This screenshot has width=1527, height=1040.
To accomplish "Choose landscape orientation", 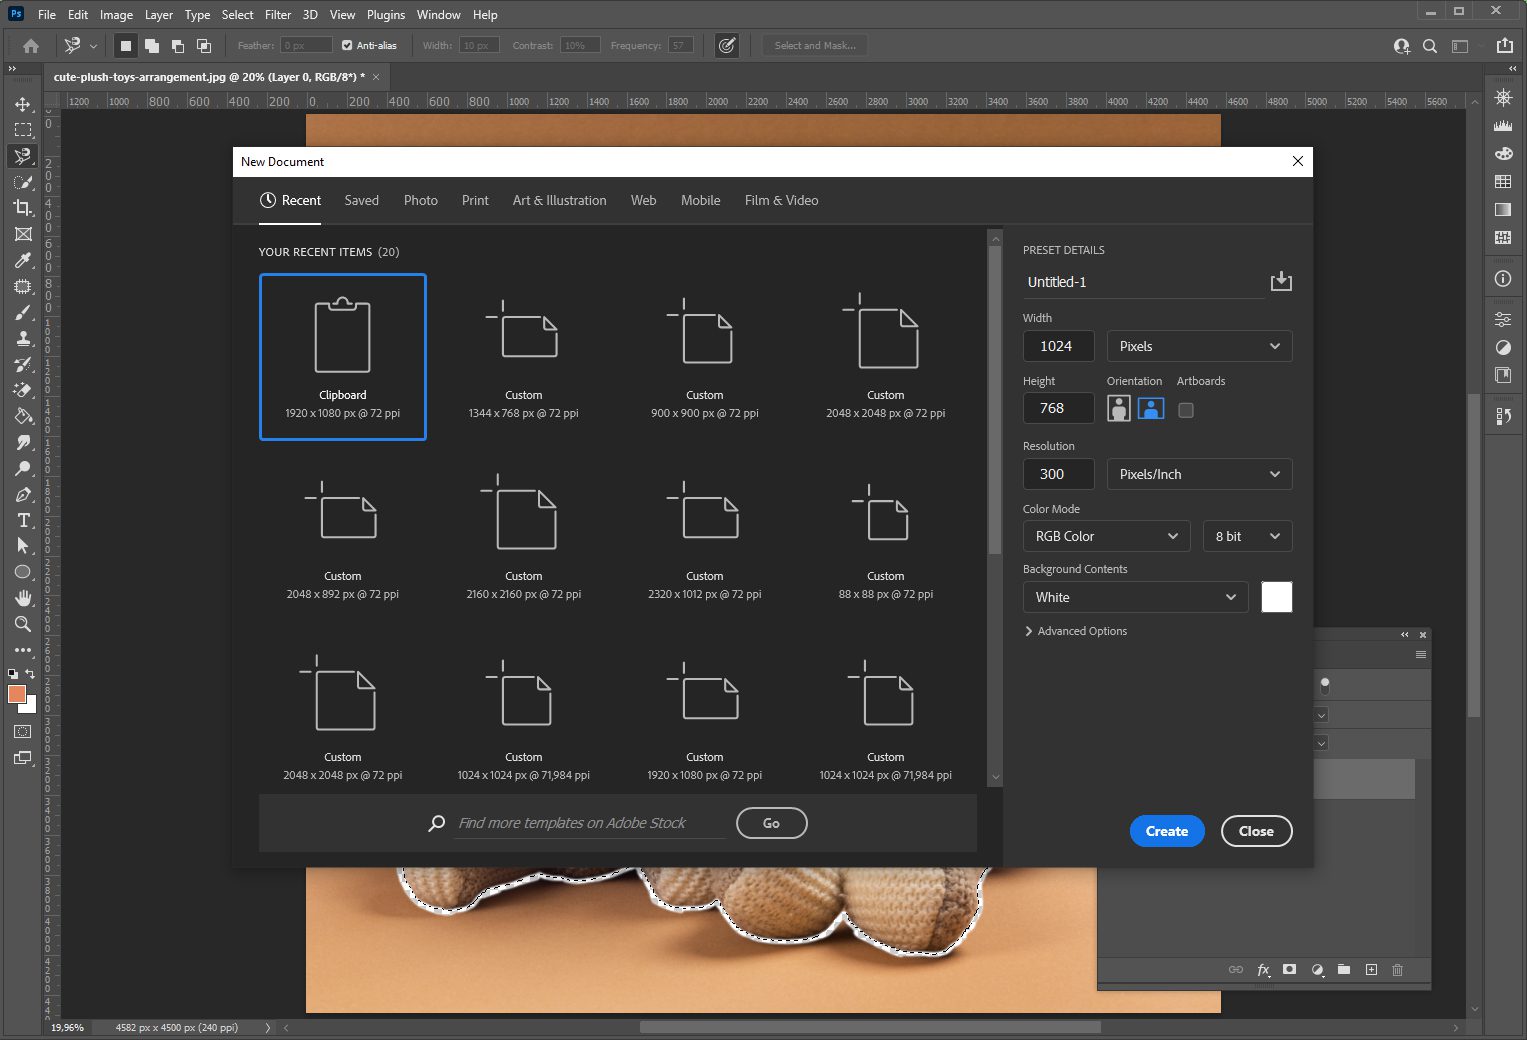I will click(x=1151, y=408).
